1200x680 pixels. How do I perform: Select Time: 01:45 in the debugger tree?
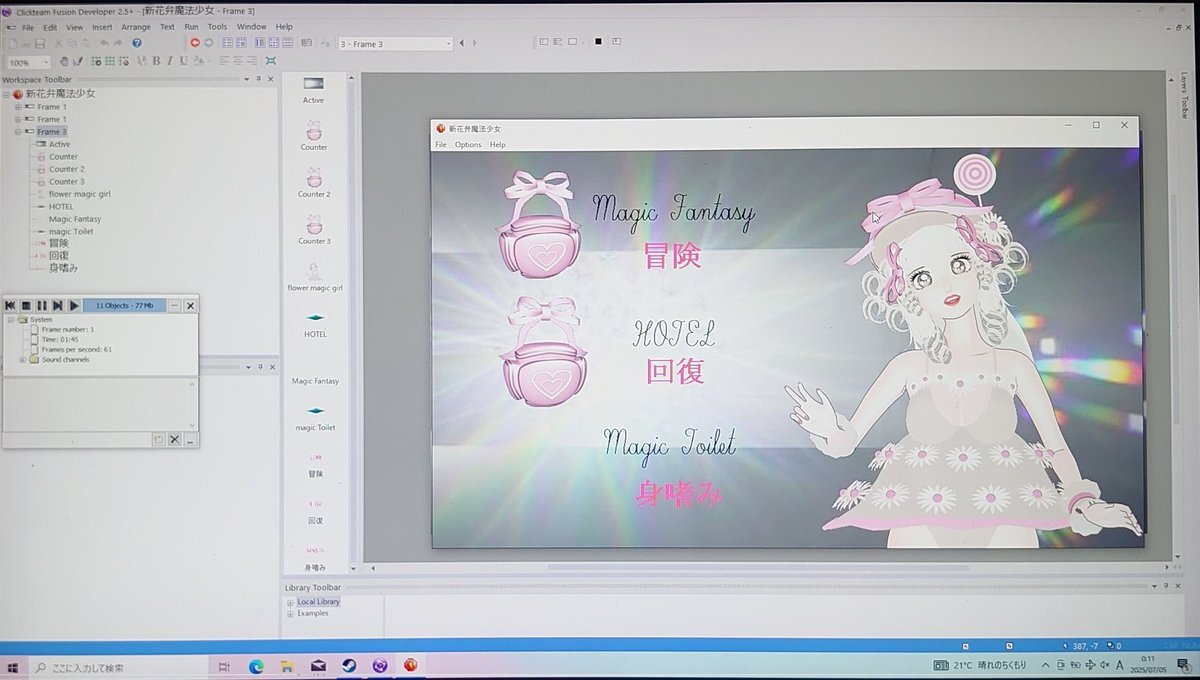[60, 340]
